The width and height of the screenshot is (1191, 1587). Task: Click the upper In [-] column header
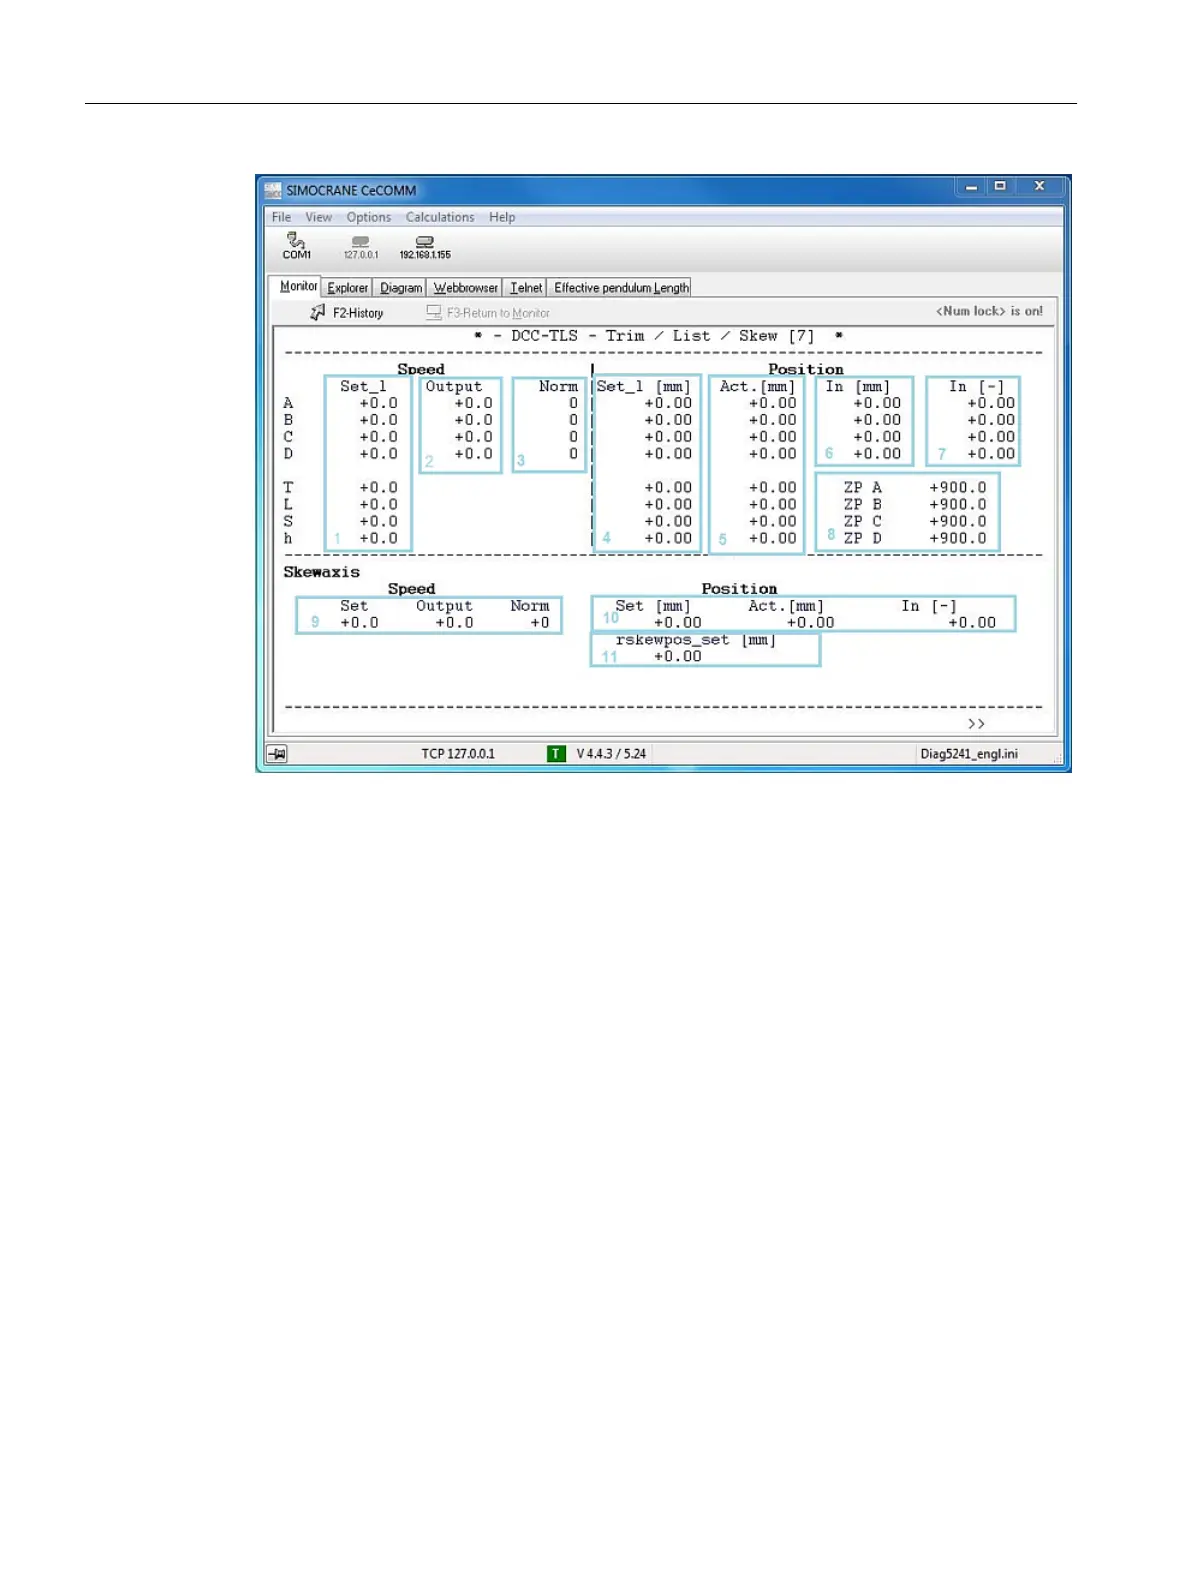[976, 387]
